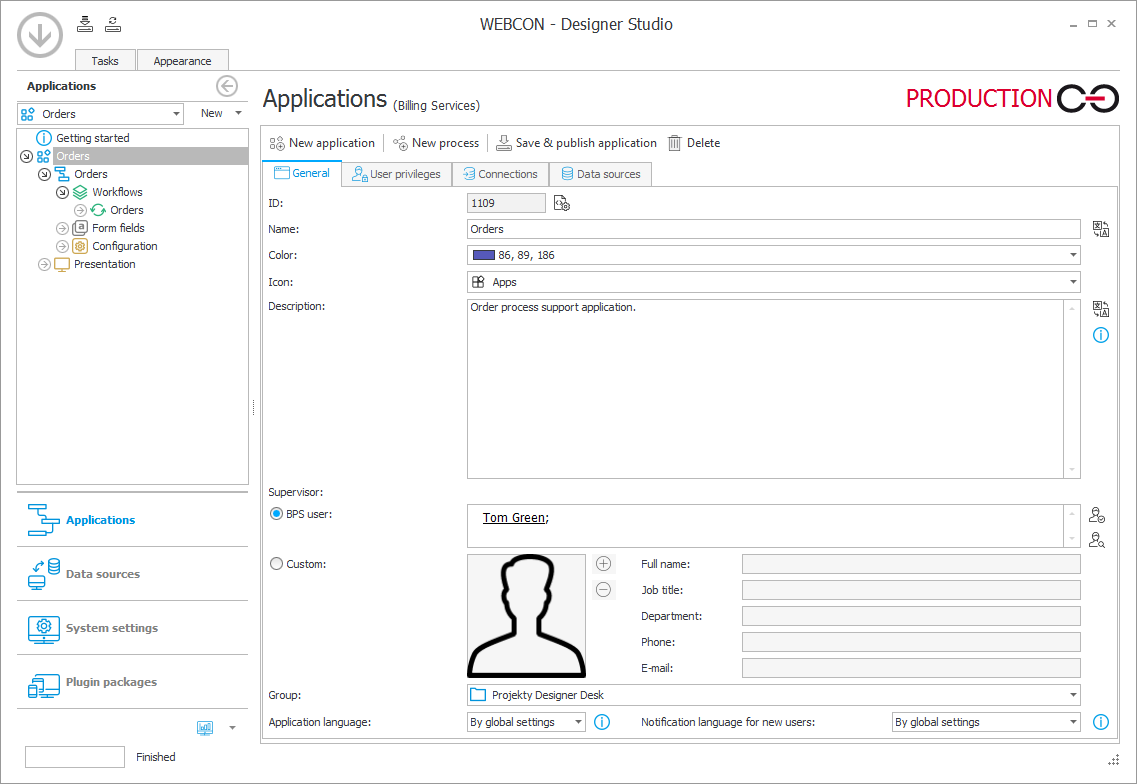Expand the Presentation tree node
1137x784 pixels.
44,264
